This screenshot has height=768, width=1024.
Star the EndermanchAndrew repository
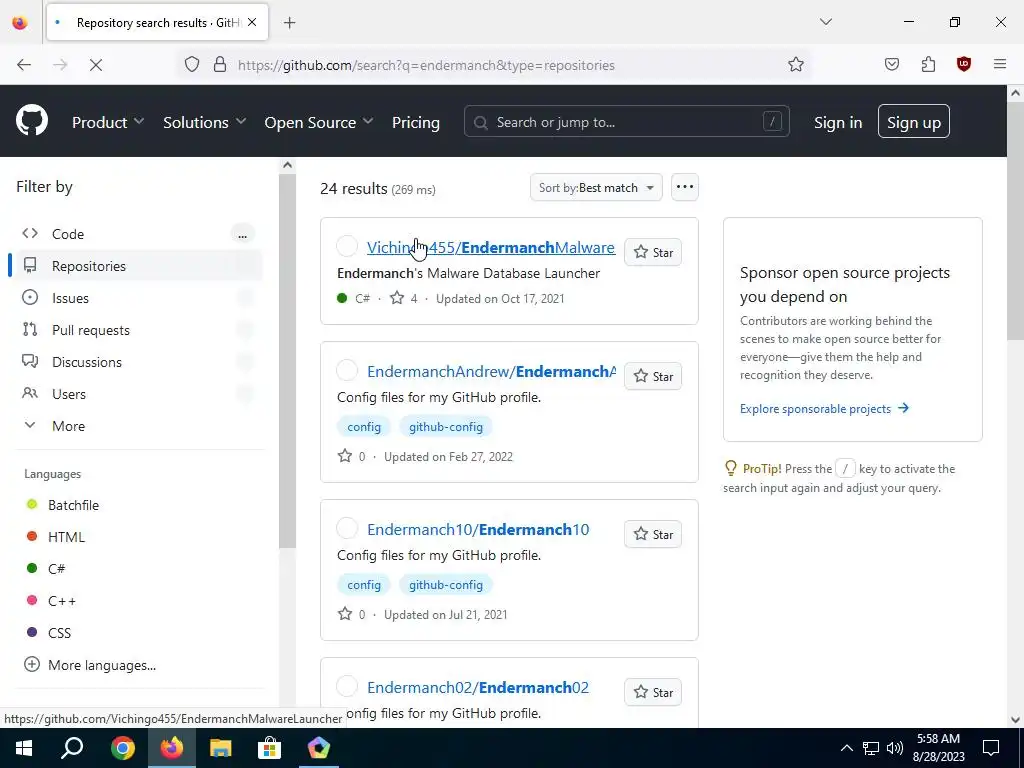pos(653,376)
